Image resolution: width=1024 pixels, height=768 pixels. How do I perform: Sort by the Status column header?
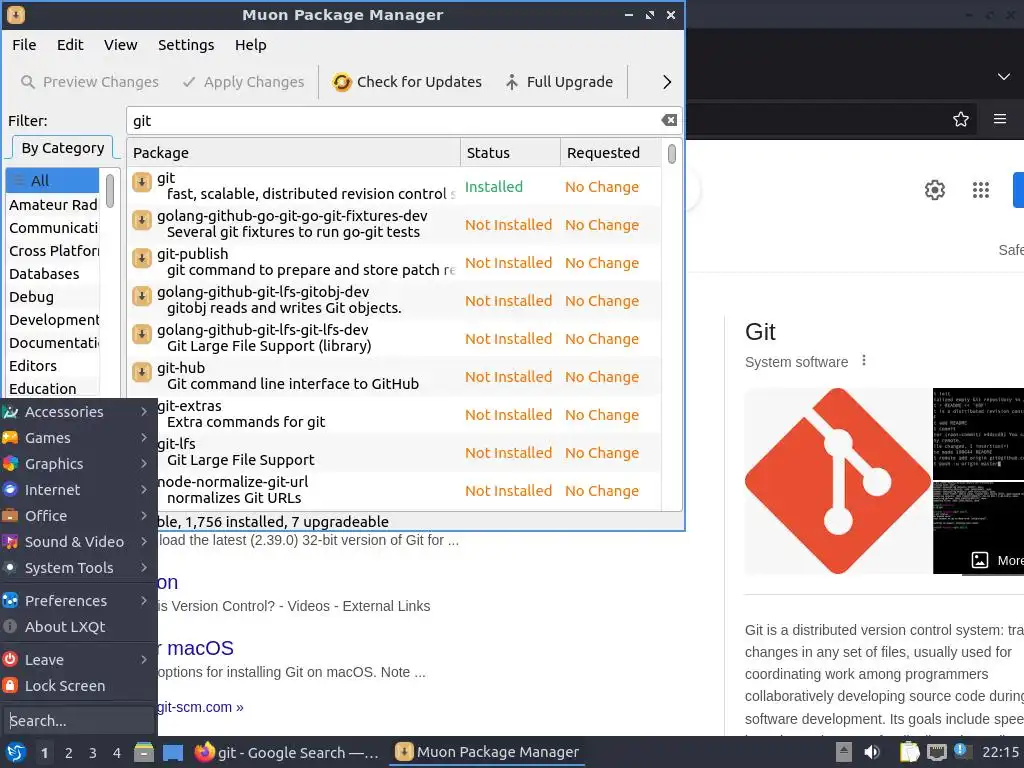[x=510, y=153]
